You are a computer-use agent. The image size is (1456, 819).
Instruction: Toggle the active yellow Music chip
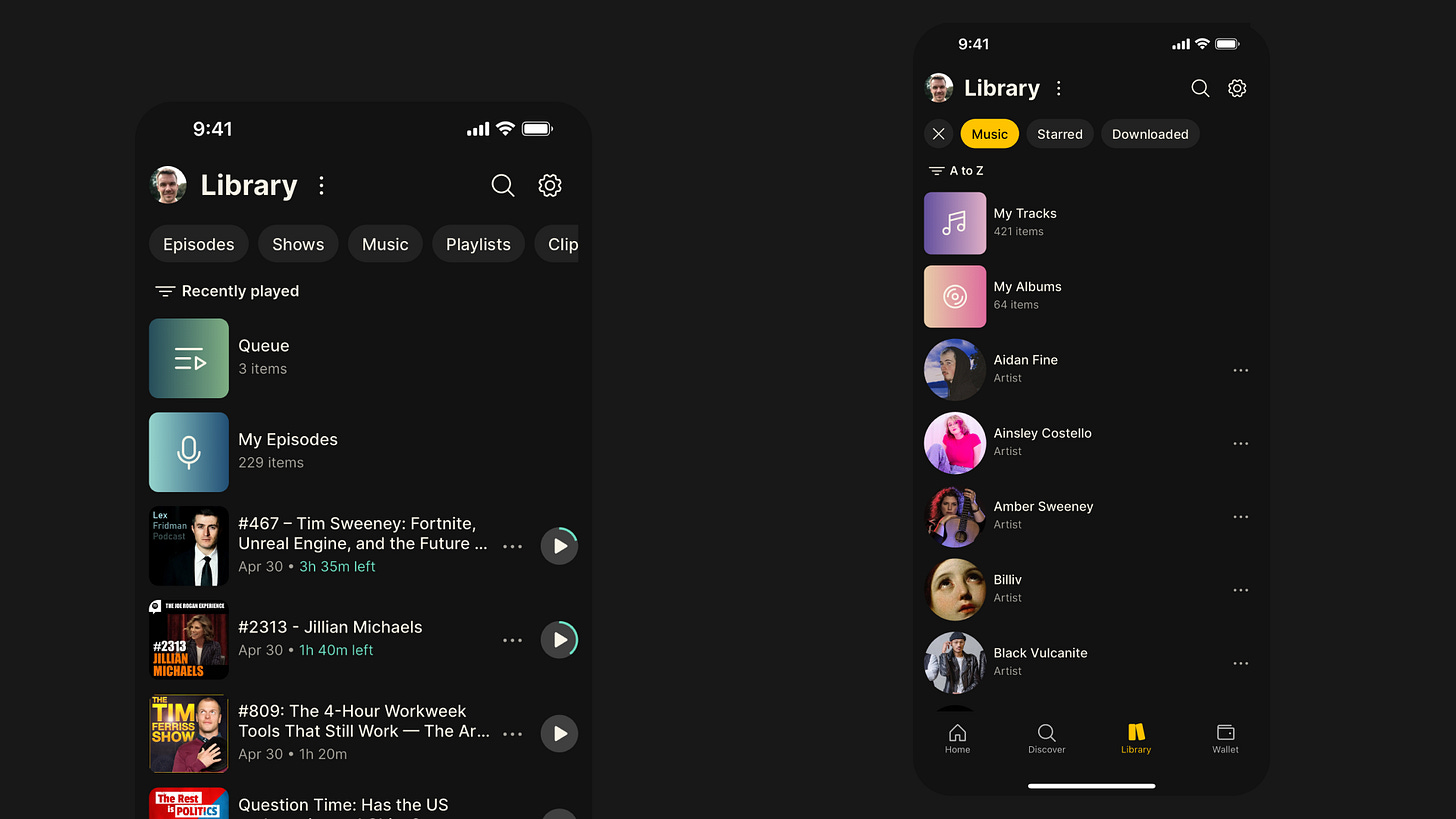[x=990, y=134]
